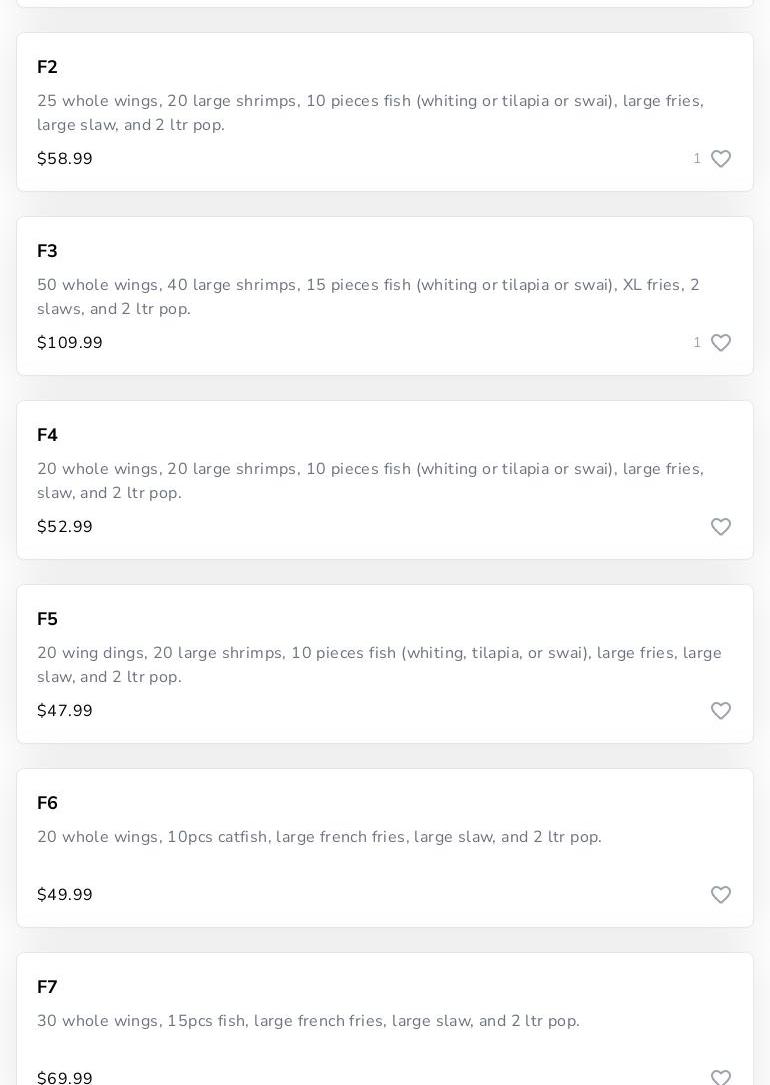Click the $49.99 price on F6
The image size is (770, 1085).
pos(65,895)
